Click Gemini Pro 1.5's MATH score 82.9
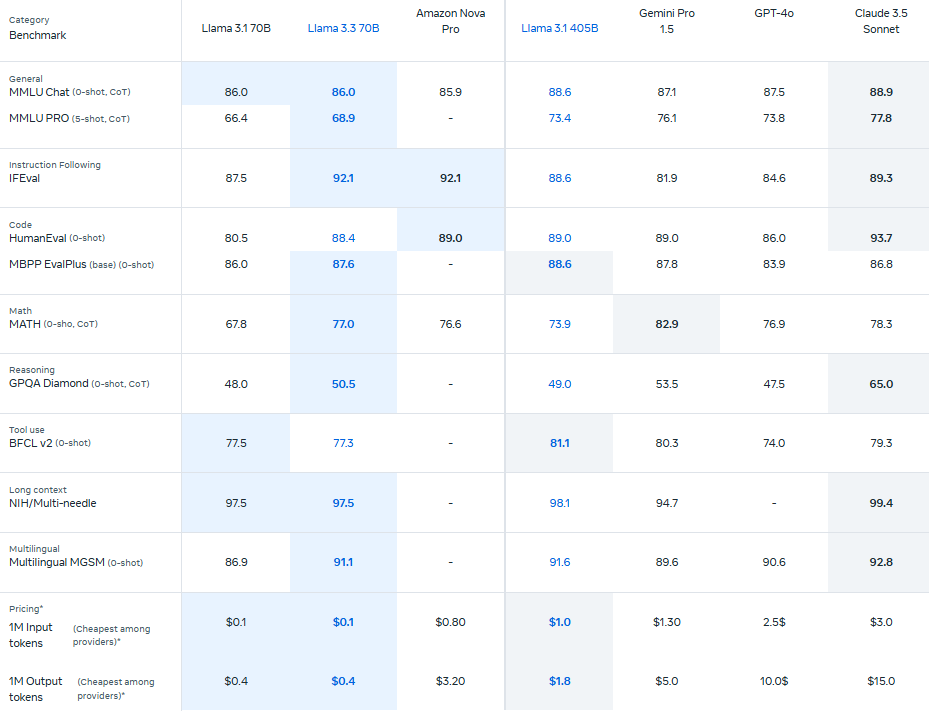This screenshot has height=711, width=929. 667,324
